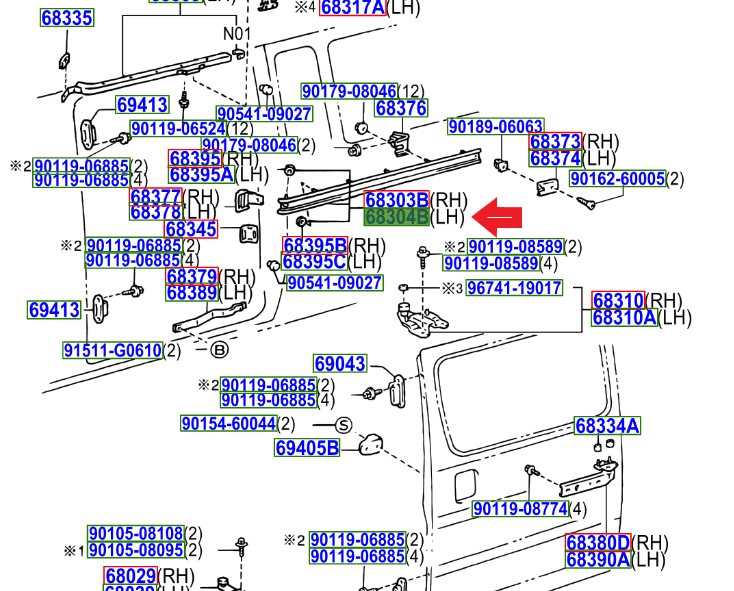Screen dimensions: 734x591
Task: Open part 68376 label
Action: 401,109
